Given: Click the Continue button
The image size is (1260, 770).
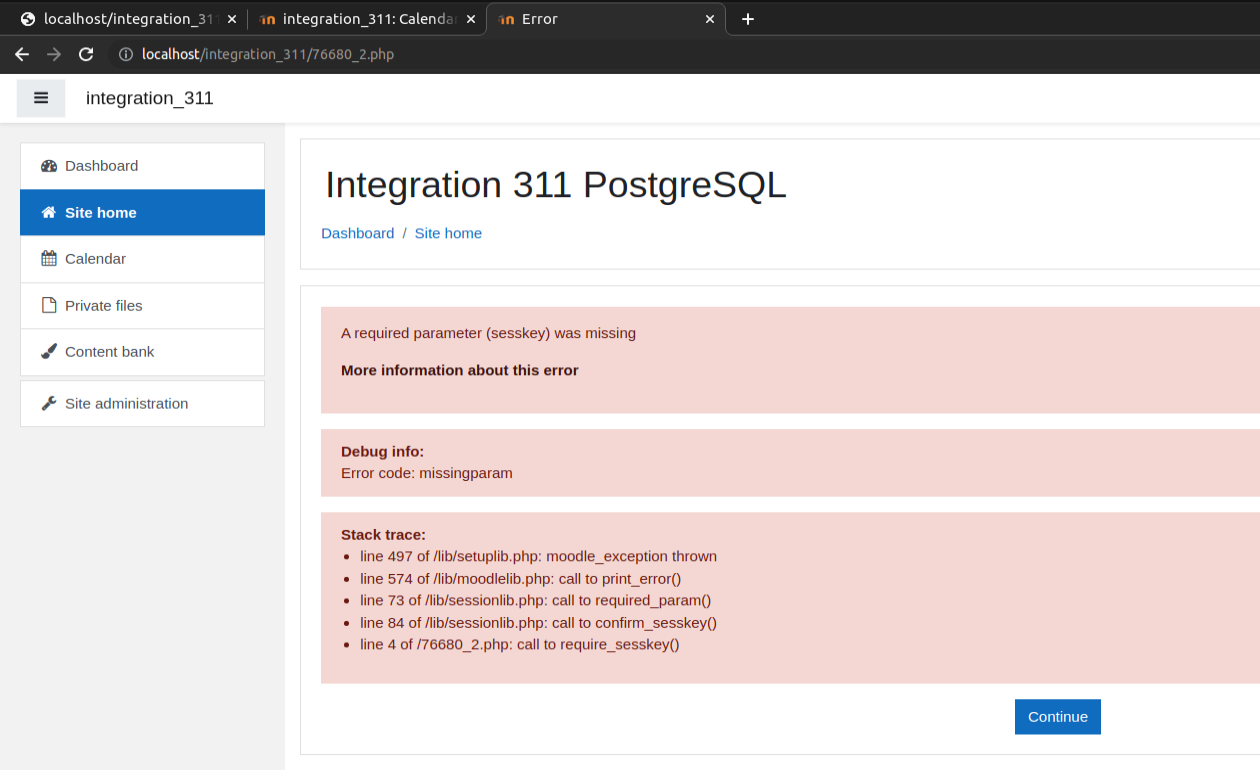Looking at the screenshot, I should [1058, 717].
